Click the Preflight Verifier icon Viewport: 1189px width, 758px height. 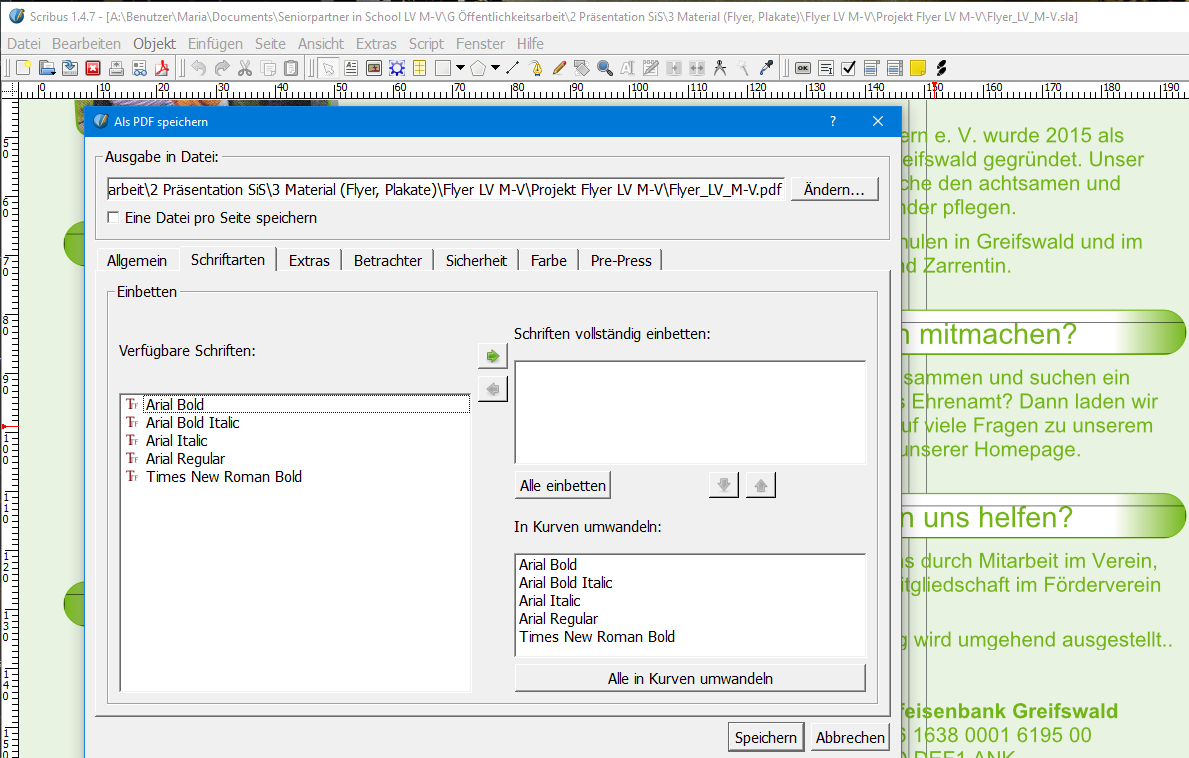click(138, 68)
